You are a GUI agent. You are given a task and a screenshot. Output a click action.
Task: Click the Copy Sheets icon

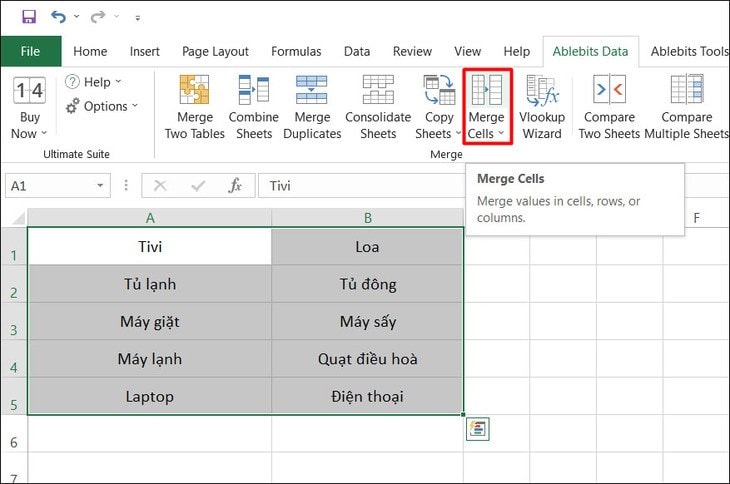[439, 90]
